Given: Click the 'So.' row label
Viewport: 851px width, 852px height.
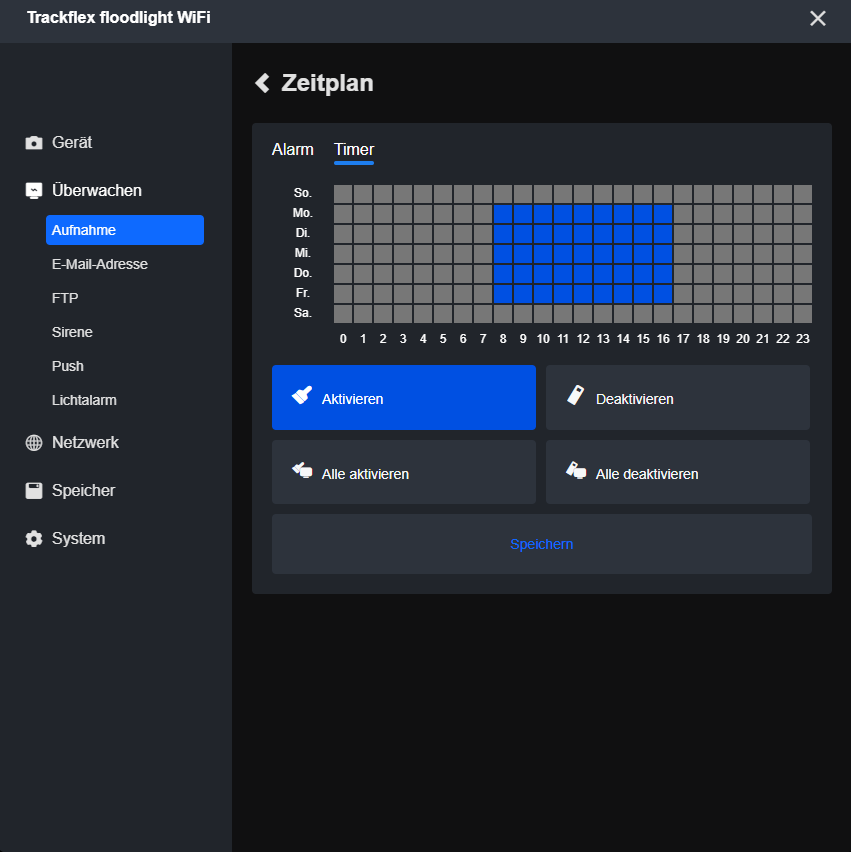Looking at the screenshot, I should pos(303,193).
